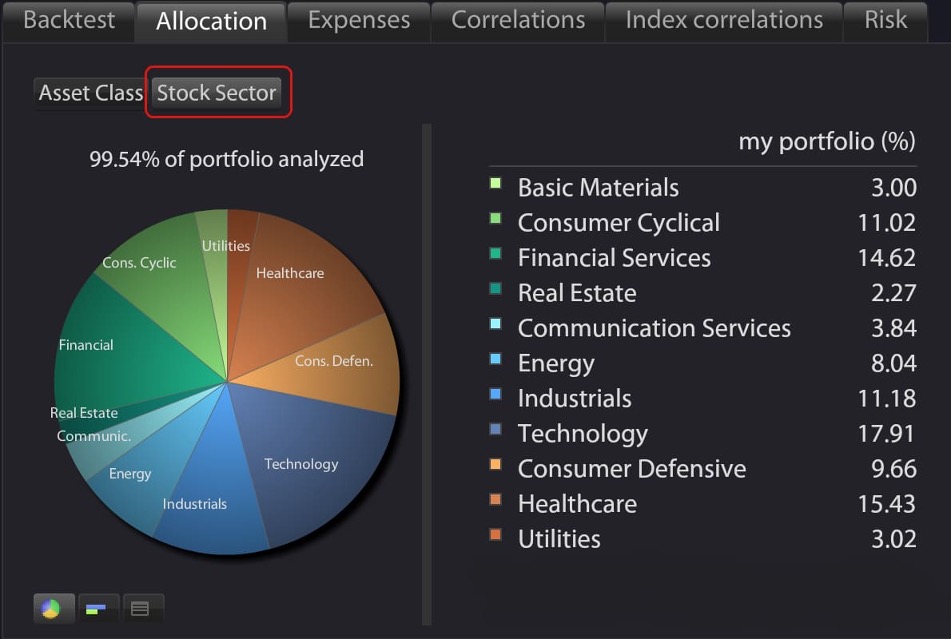The height and width of the screenshot is (640, 952).
Task: Switch to table list view icon
Action: [140, 608]
